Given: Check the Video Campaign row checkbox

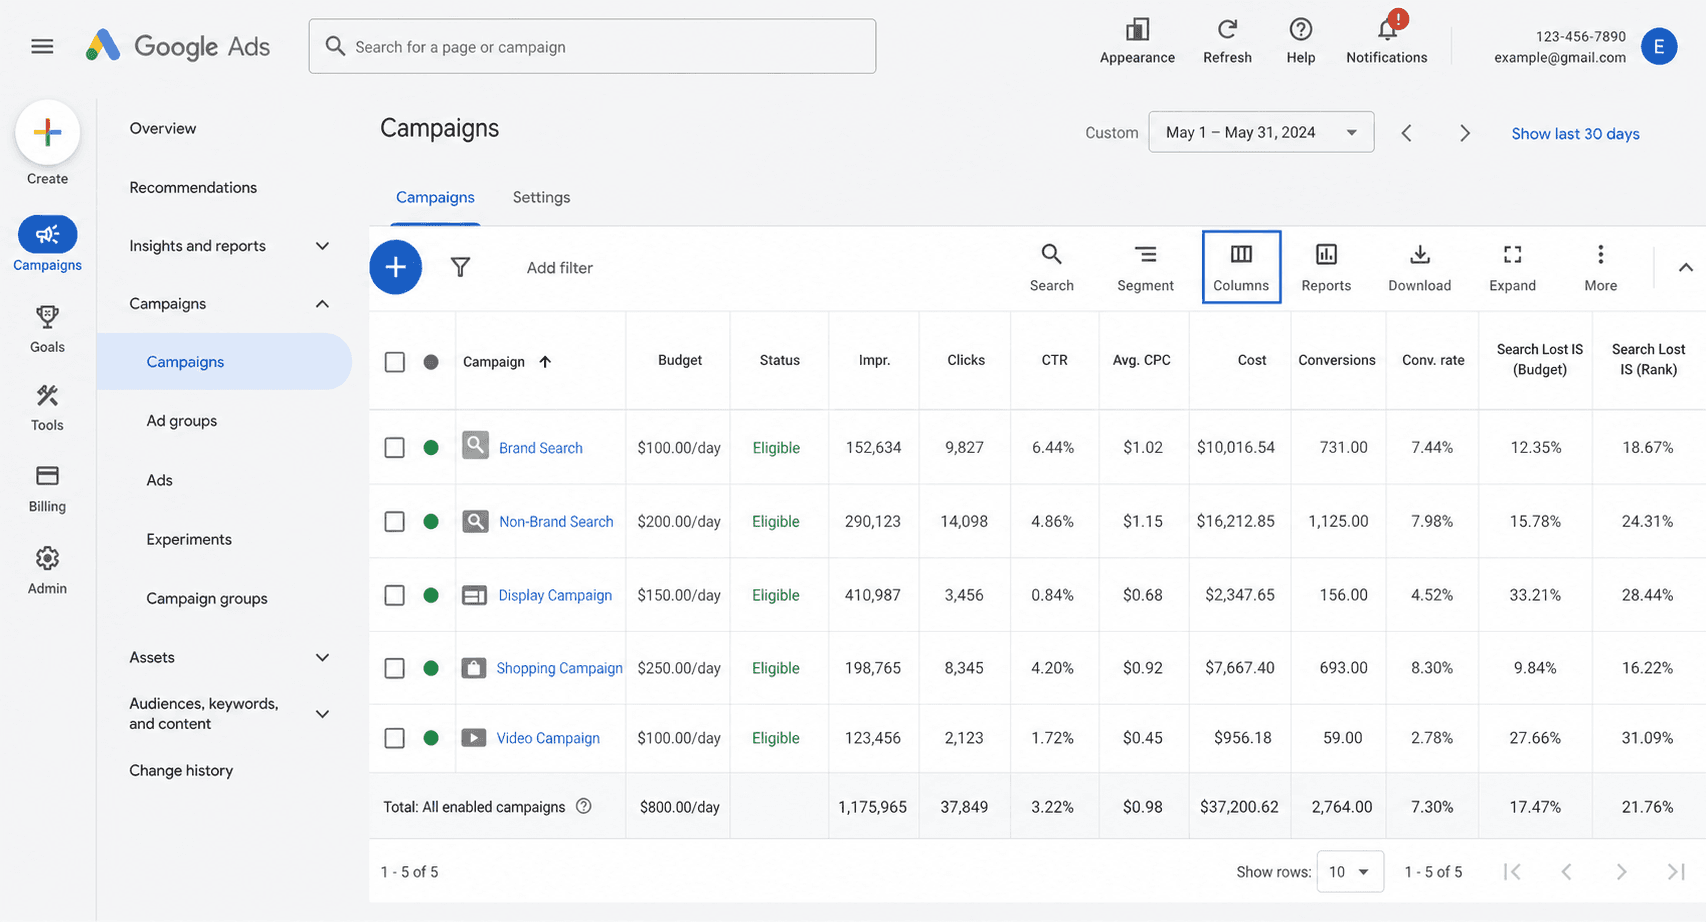Looking at the screenshot, I should tap(395, 738).
